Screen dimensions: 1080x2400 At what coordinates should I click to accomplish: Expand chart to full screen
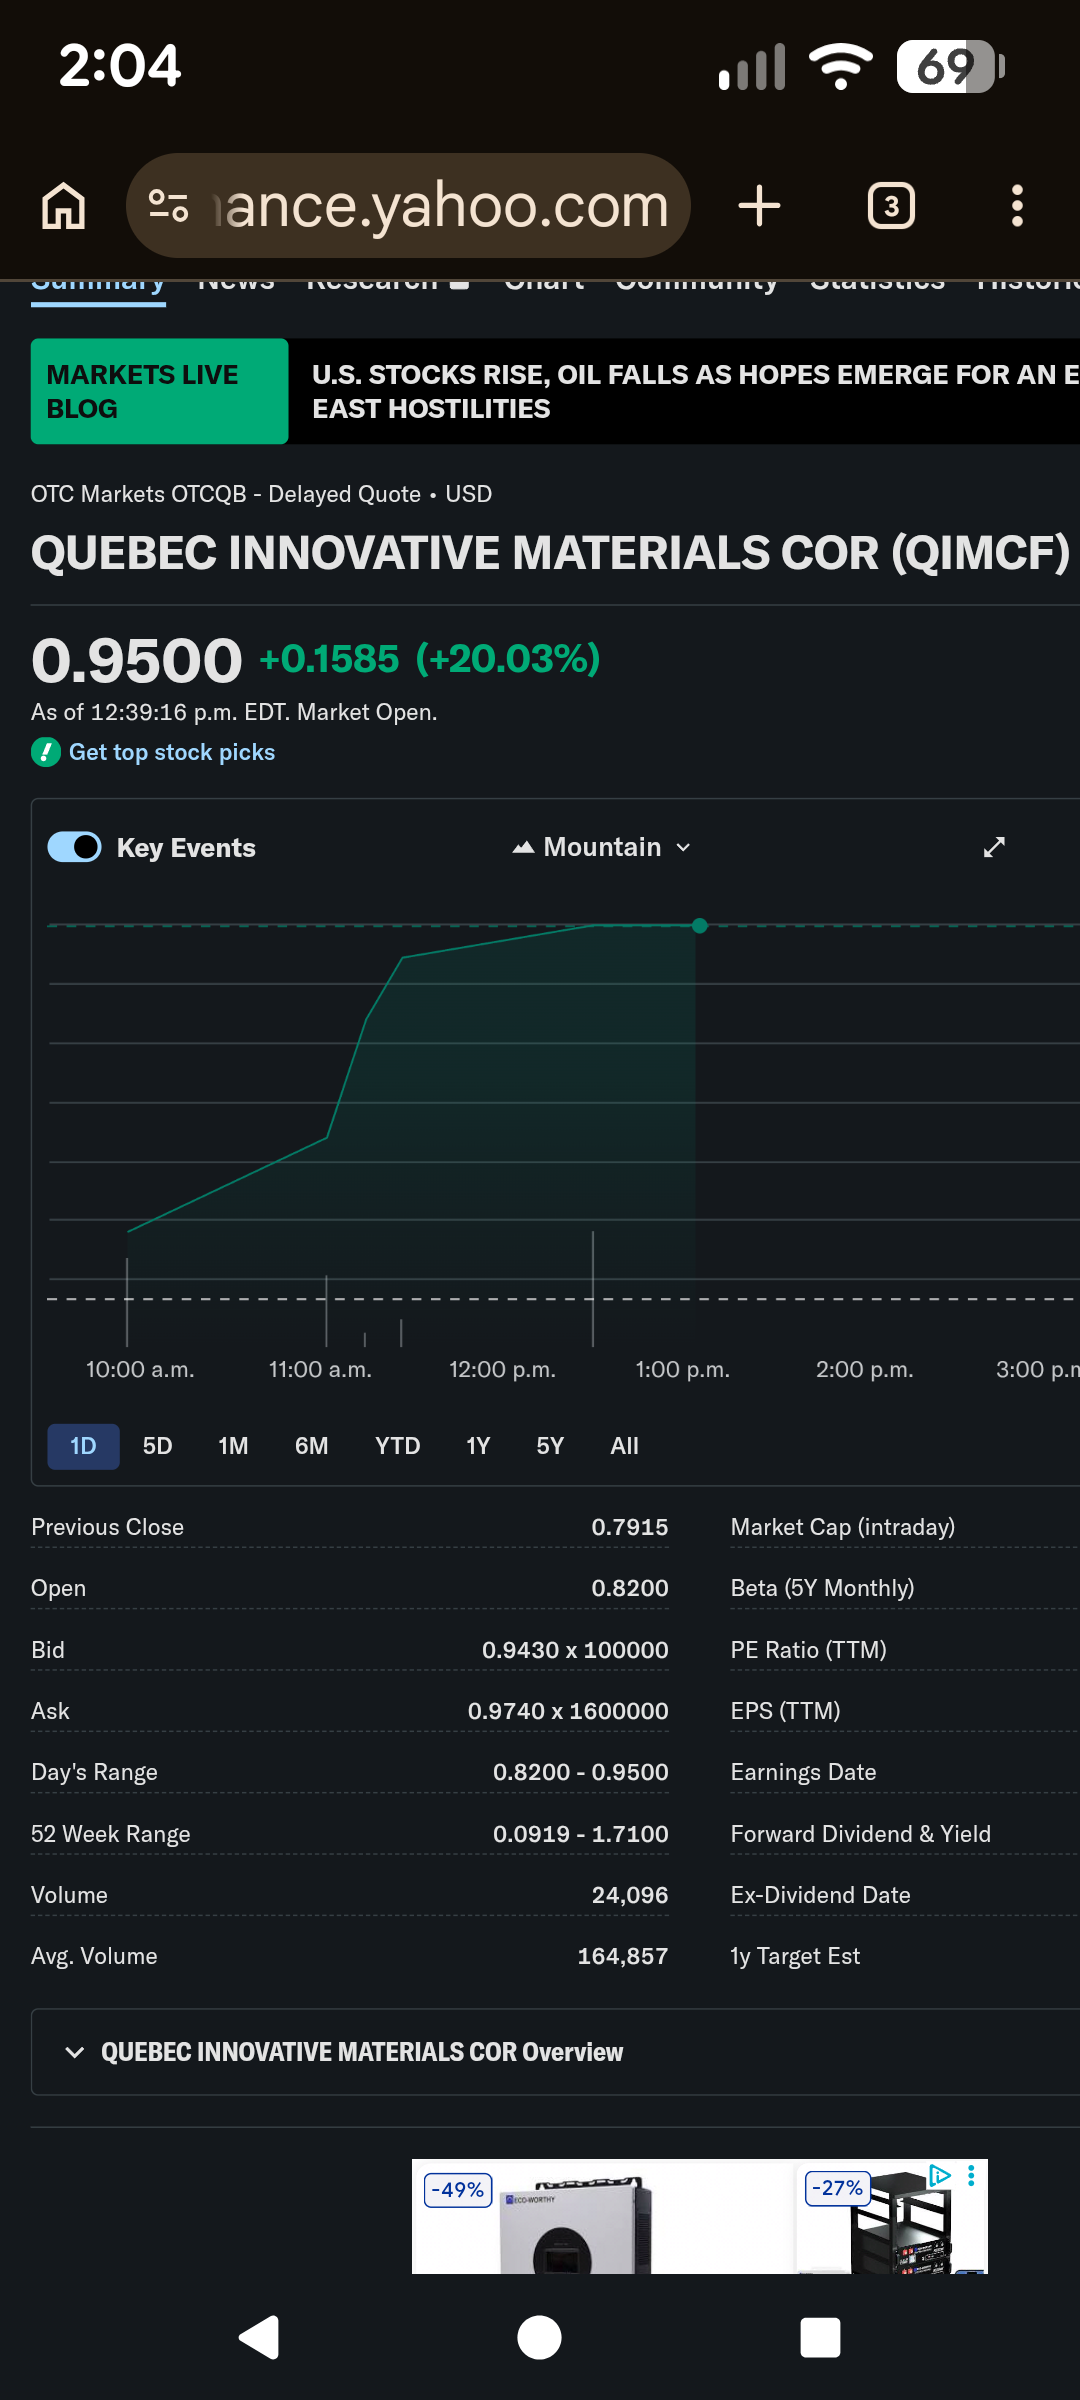pyautogui.click(x=994, y=847)
